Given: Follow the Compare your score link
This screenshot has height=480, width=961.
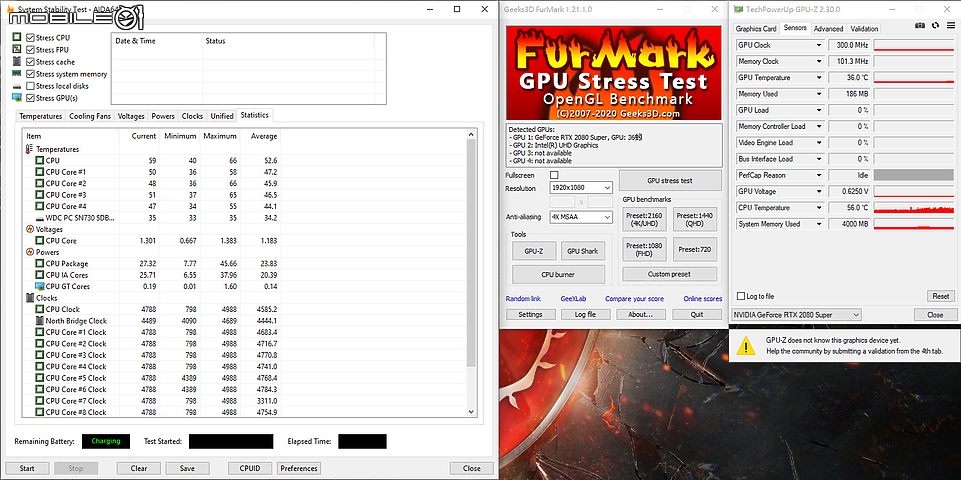Looking at the screenshot, I should click(634, 299).
